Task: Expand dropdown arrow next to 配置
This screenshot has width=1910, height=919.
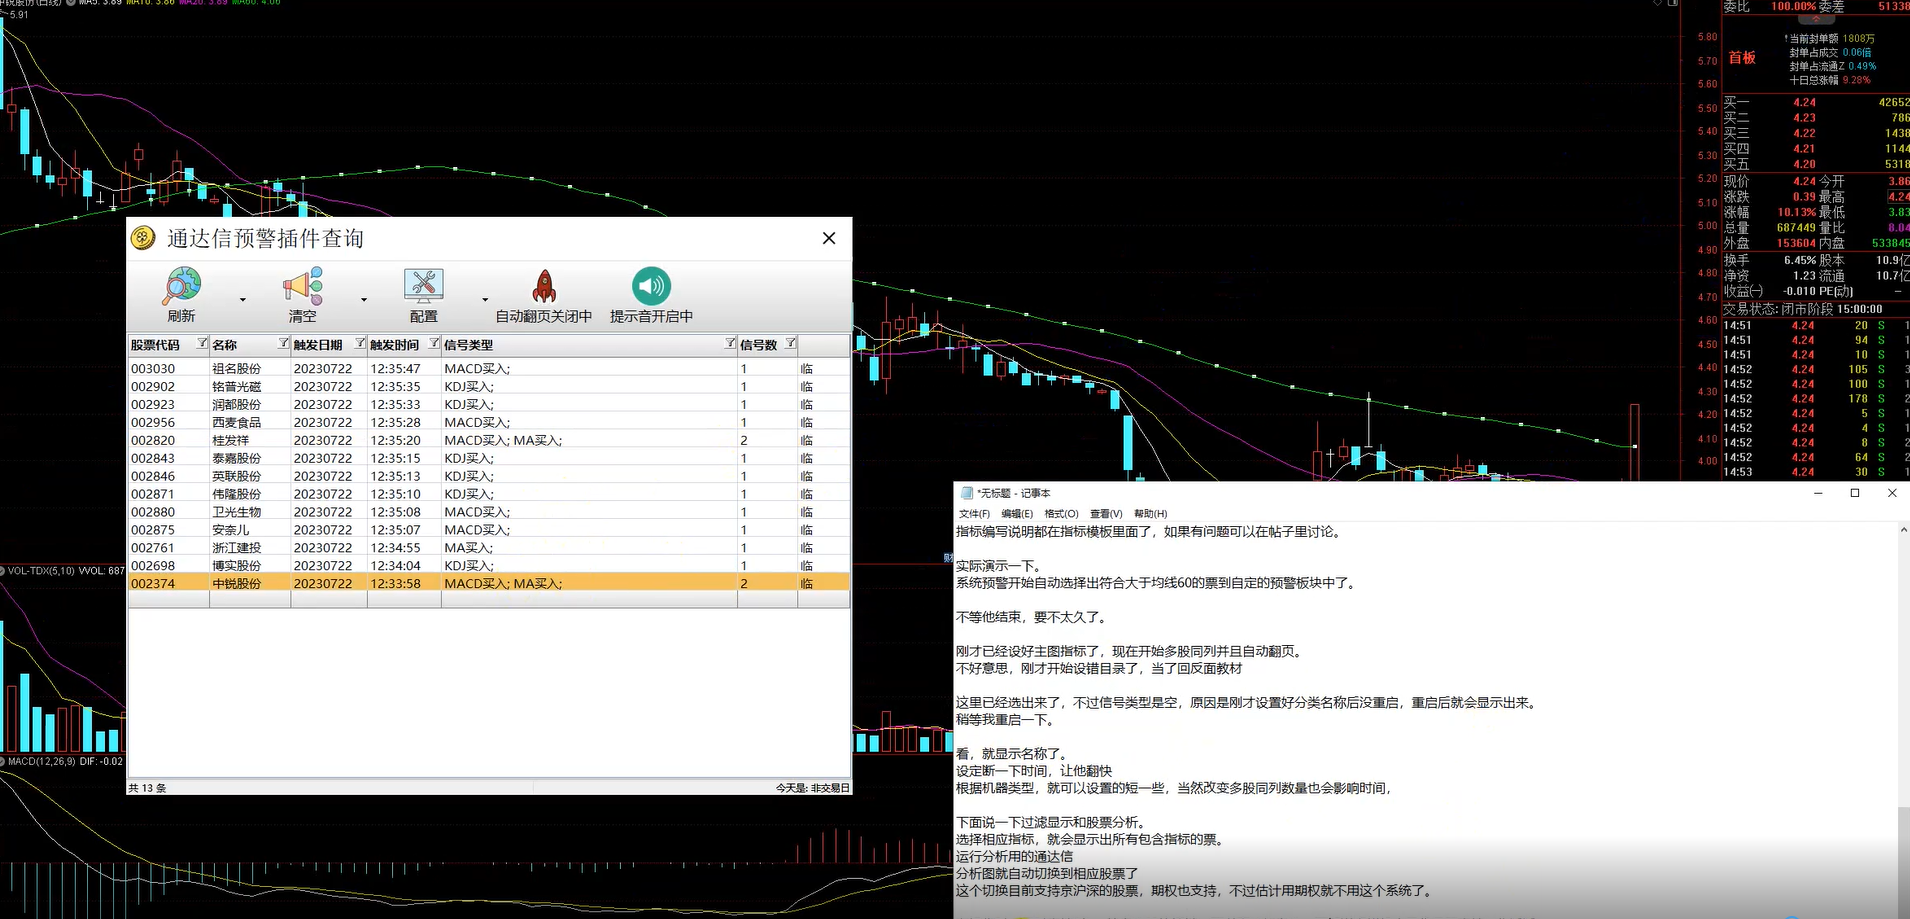Action: pos(485,299)
